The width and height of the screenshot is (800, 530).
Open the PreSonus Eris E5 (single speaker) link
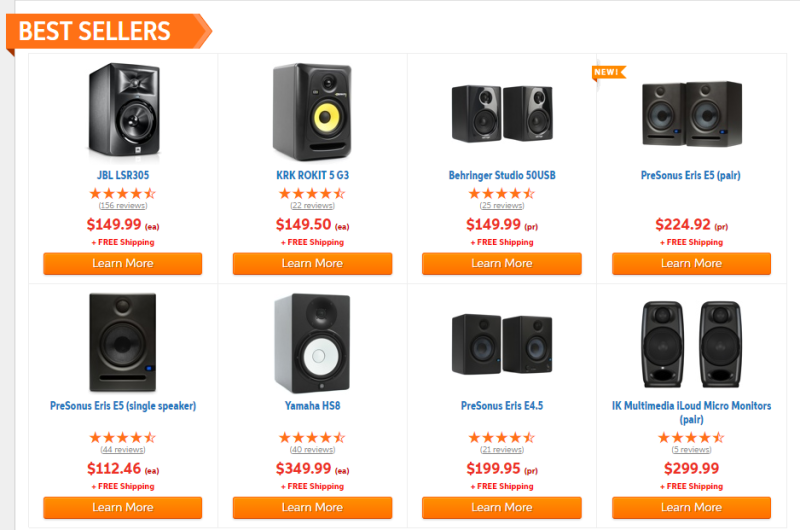(x=123, y=406)
